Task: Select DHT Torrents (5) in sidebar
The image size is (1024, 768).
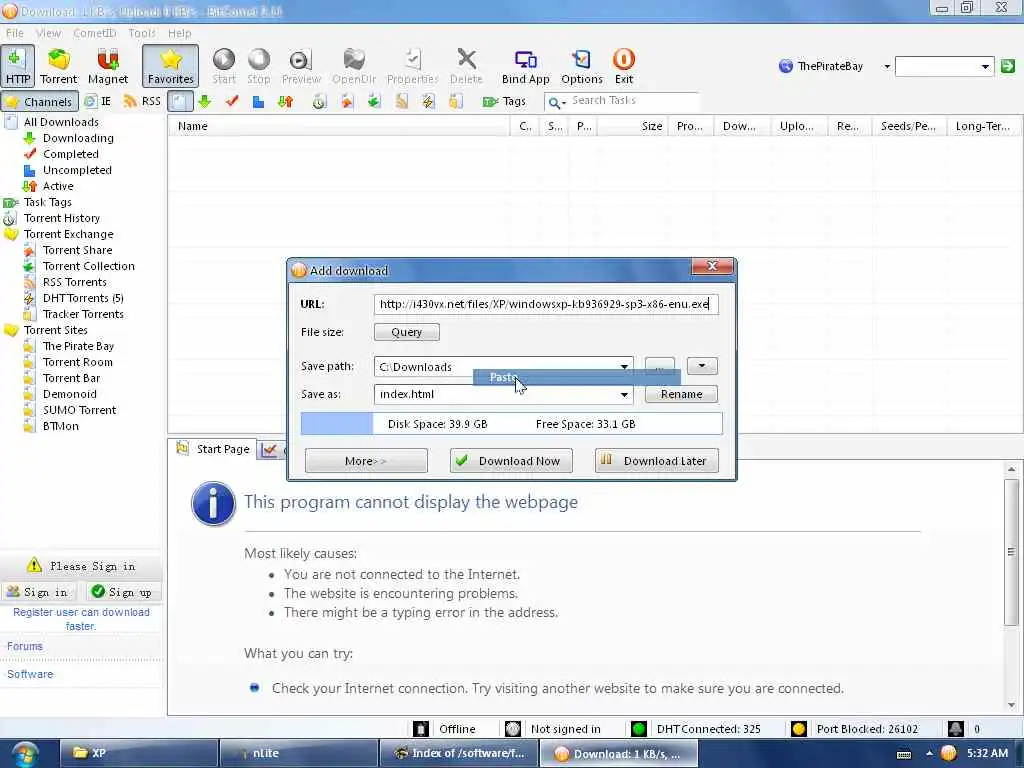Action: click(83, 298)
